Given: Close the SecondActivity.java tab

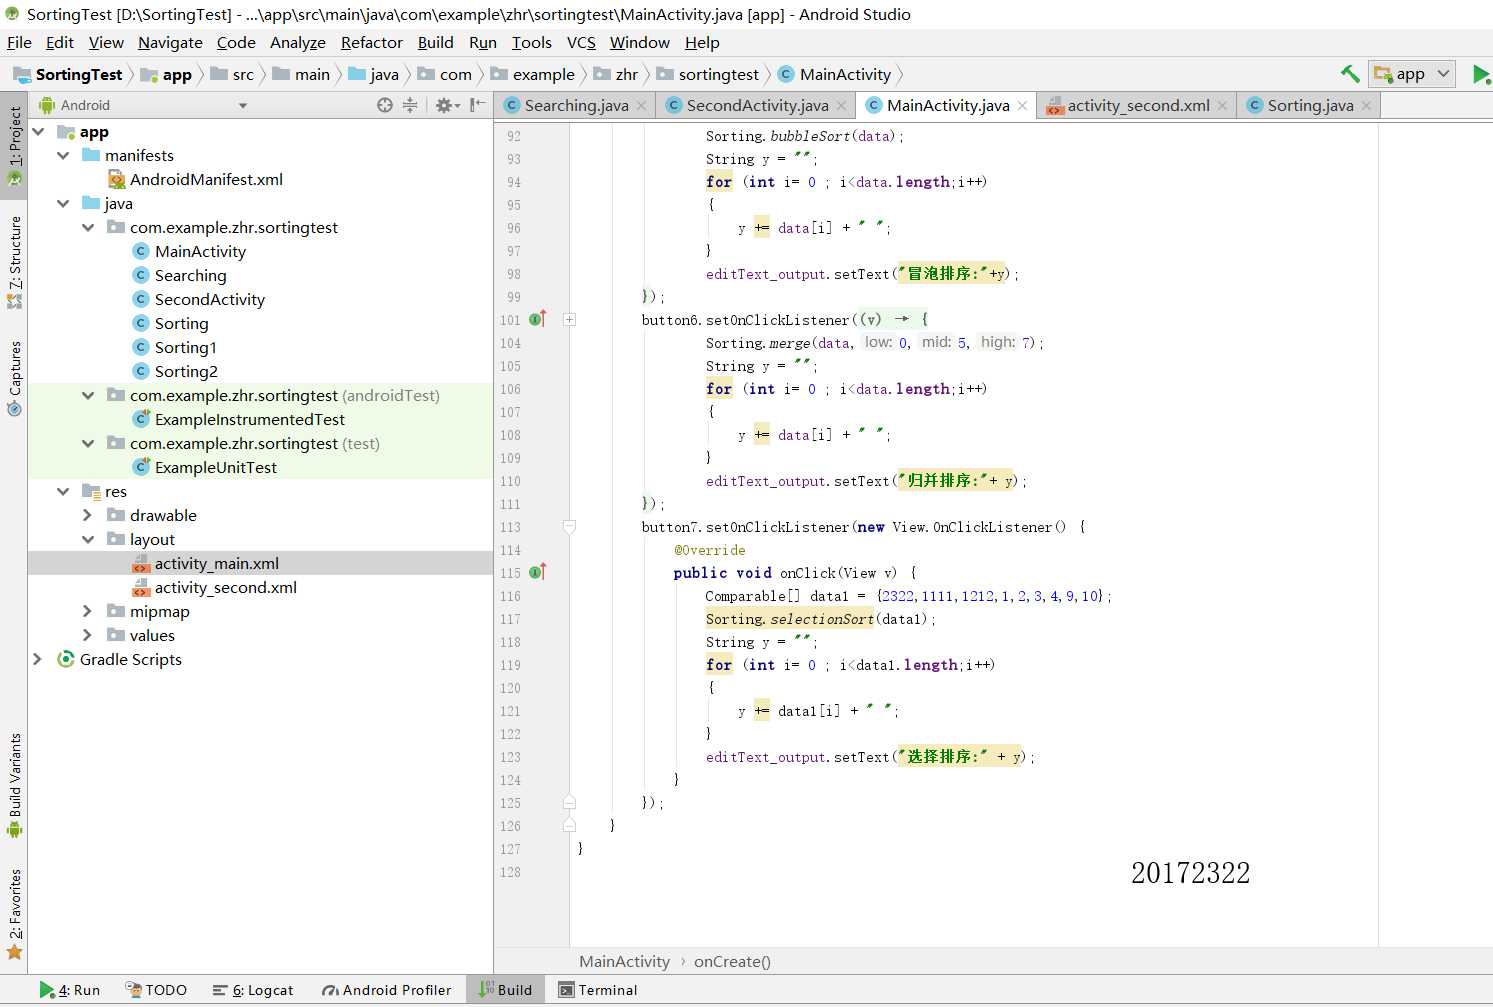Looking at the screenshot, I should click(842, 106).
